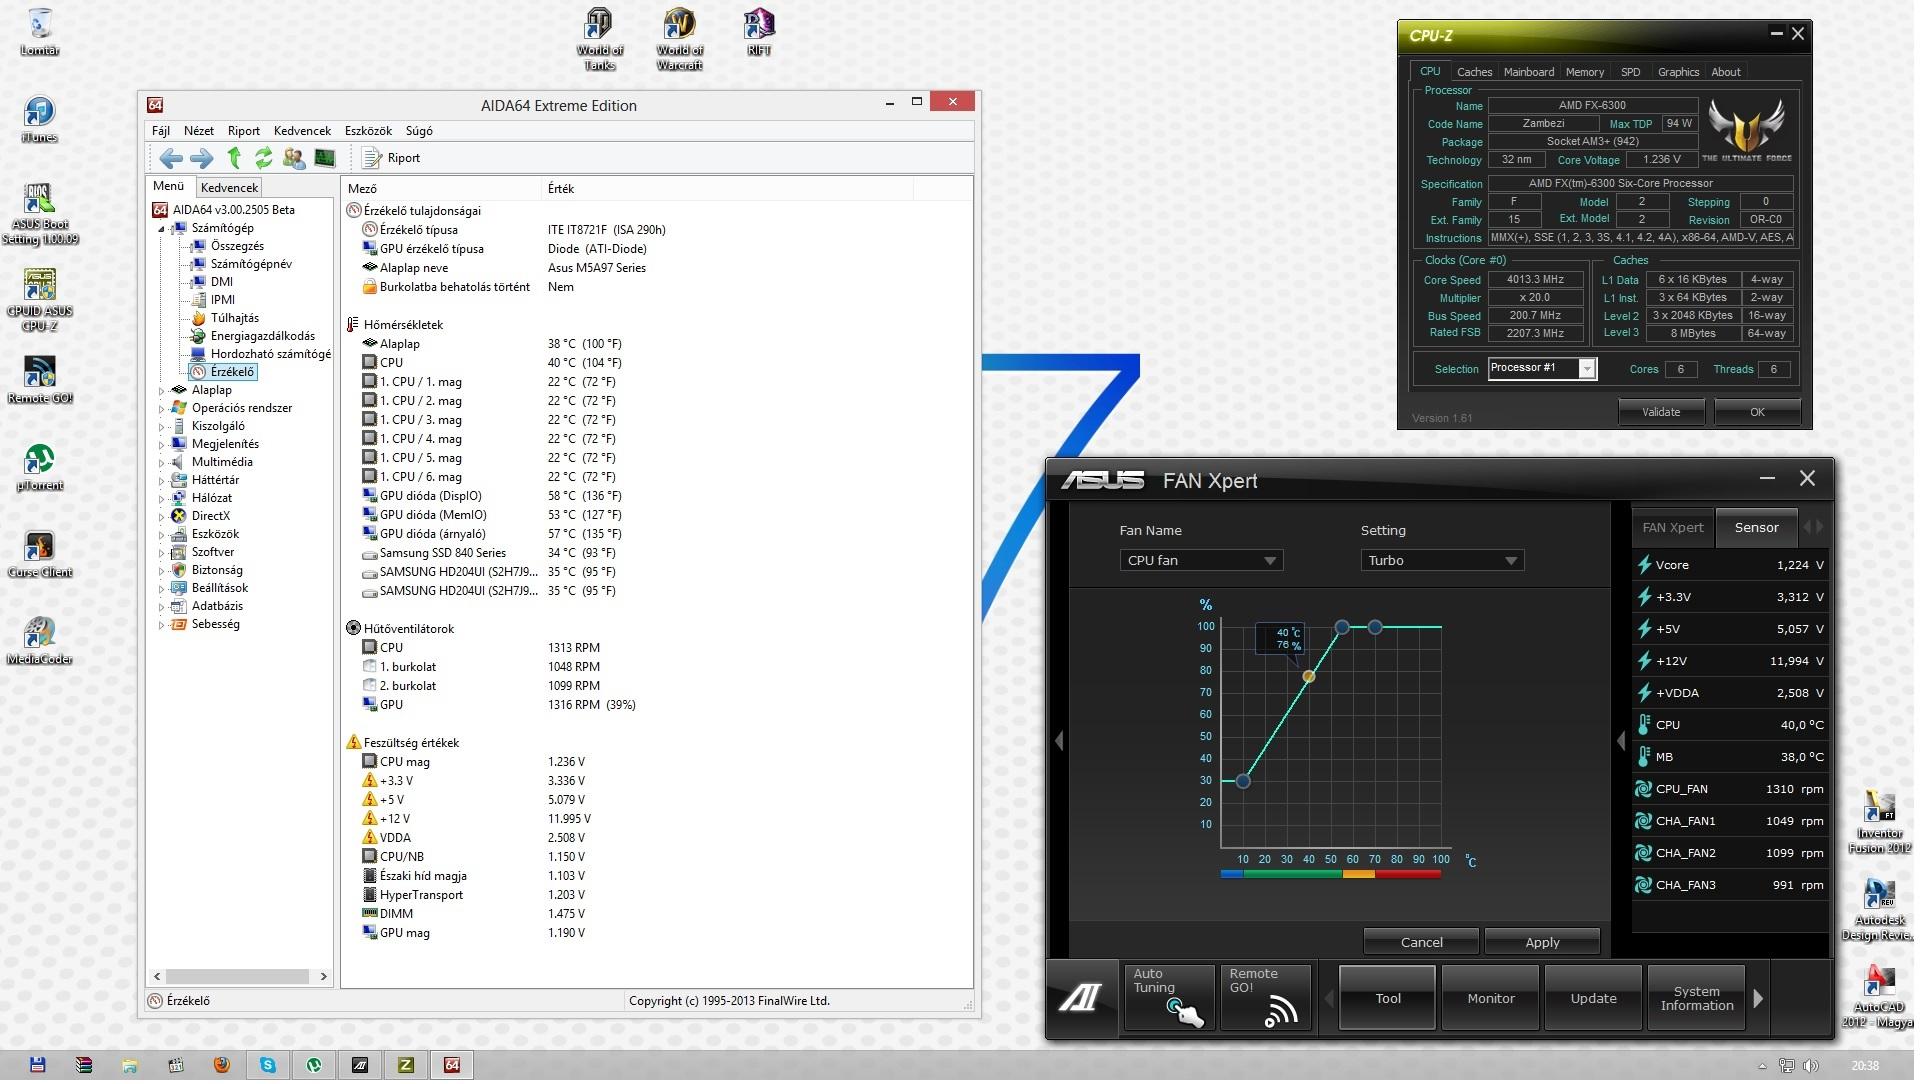Switch to the Mainboard tab in CPU-Z
The image size is (1920, 1084).
point(1528,72)
